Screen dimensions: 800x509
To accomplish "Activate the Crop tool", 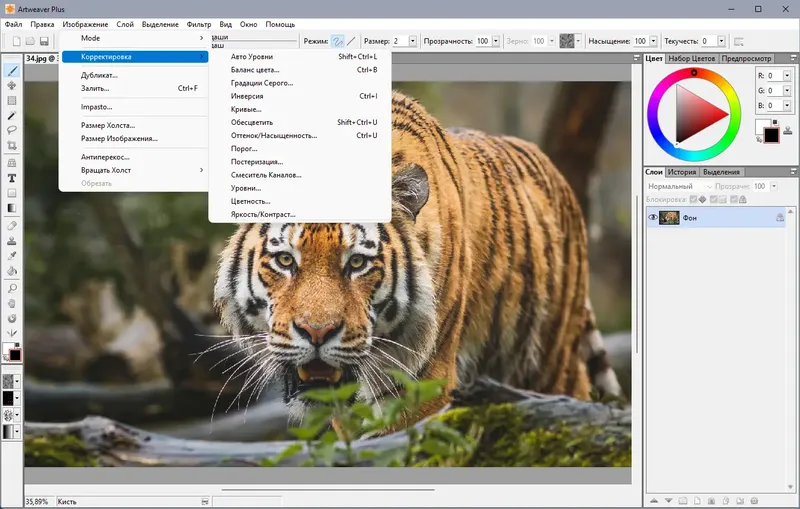I will 12,146.
